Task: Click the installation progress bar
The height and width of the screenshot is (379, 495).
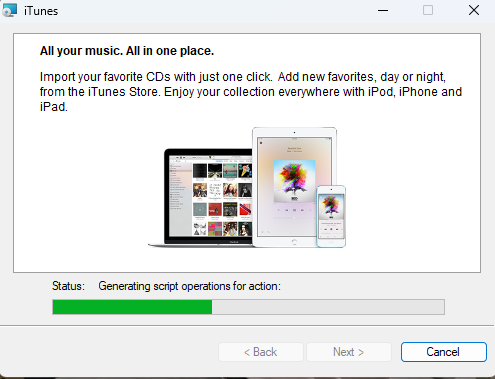Action: click(248, 307)
